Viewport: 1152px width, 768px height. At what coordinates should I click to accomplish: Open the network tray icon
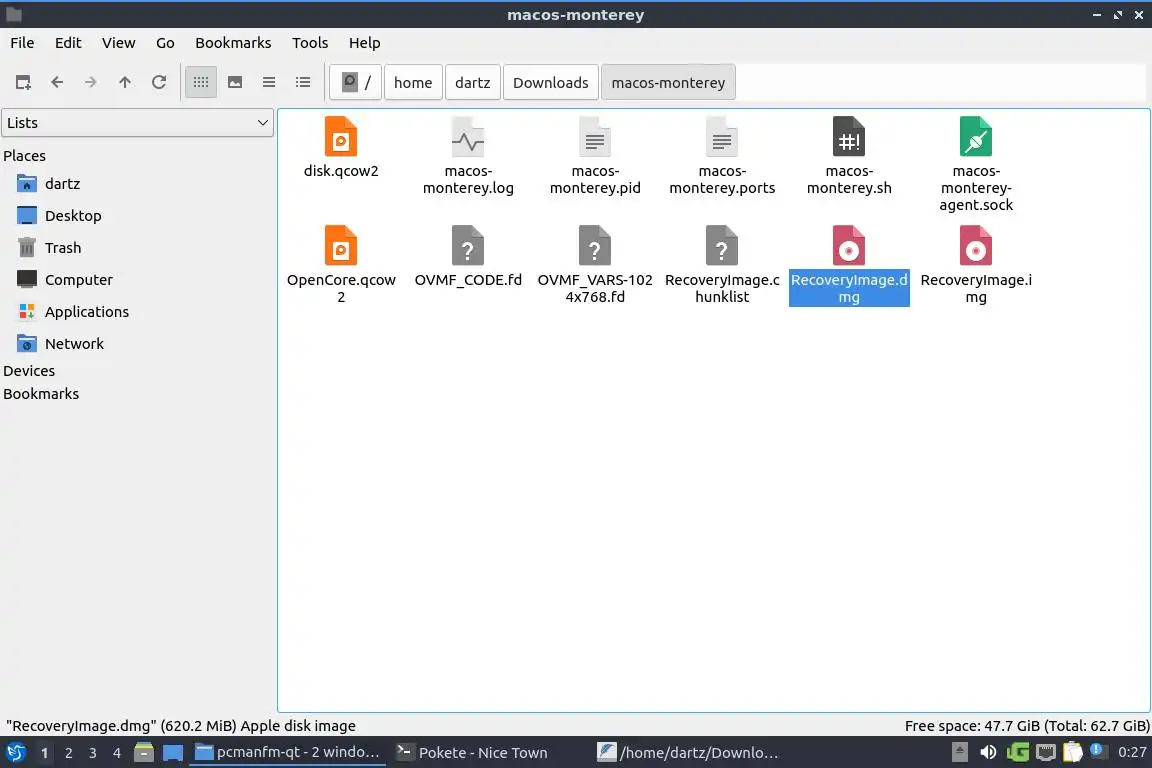click(1045, 753)
